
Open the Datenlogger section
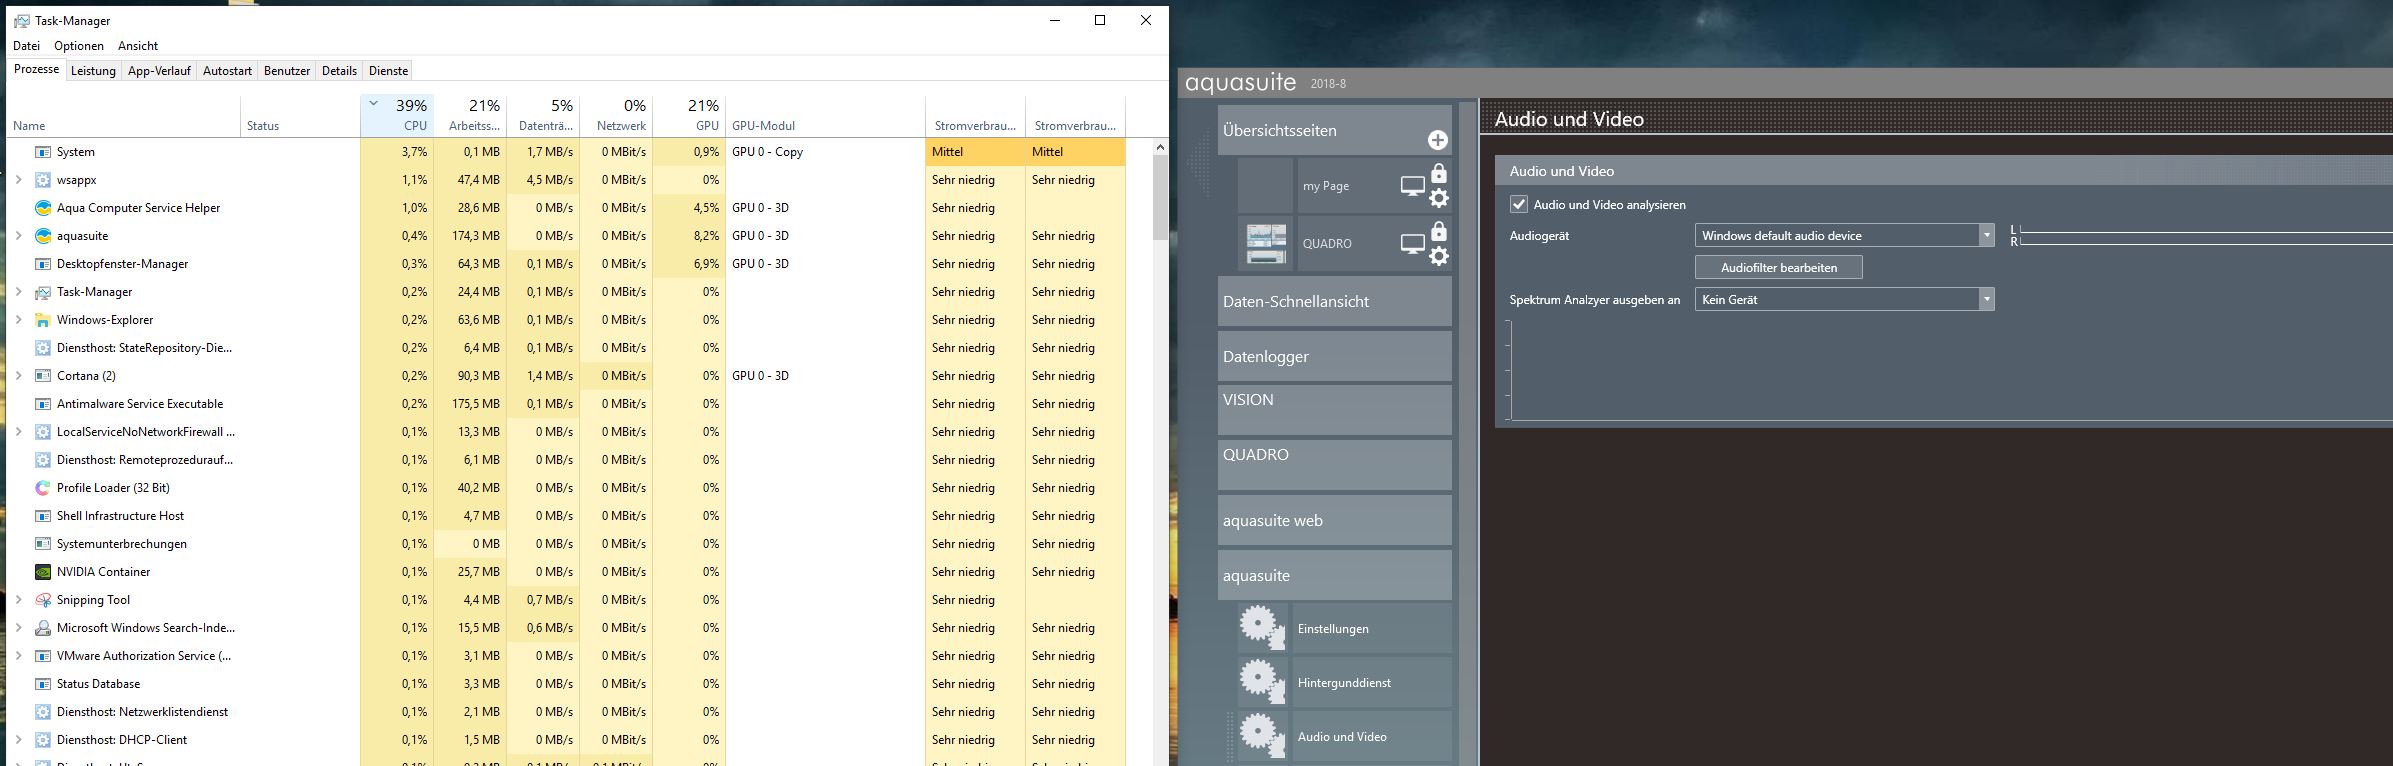pos(1334,357)
